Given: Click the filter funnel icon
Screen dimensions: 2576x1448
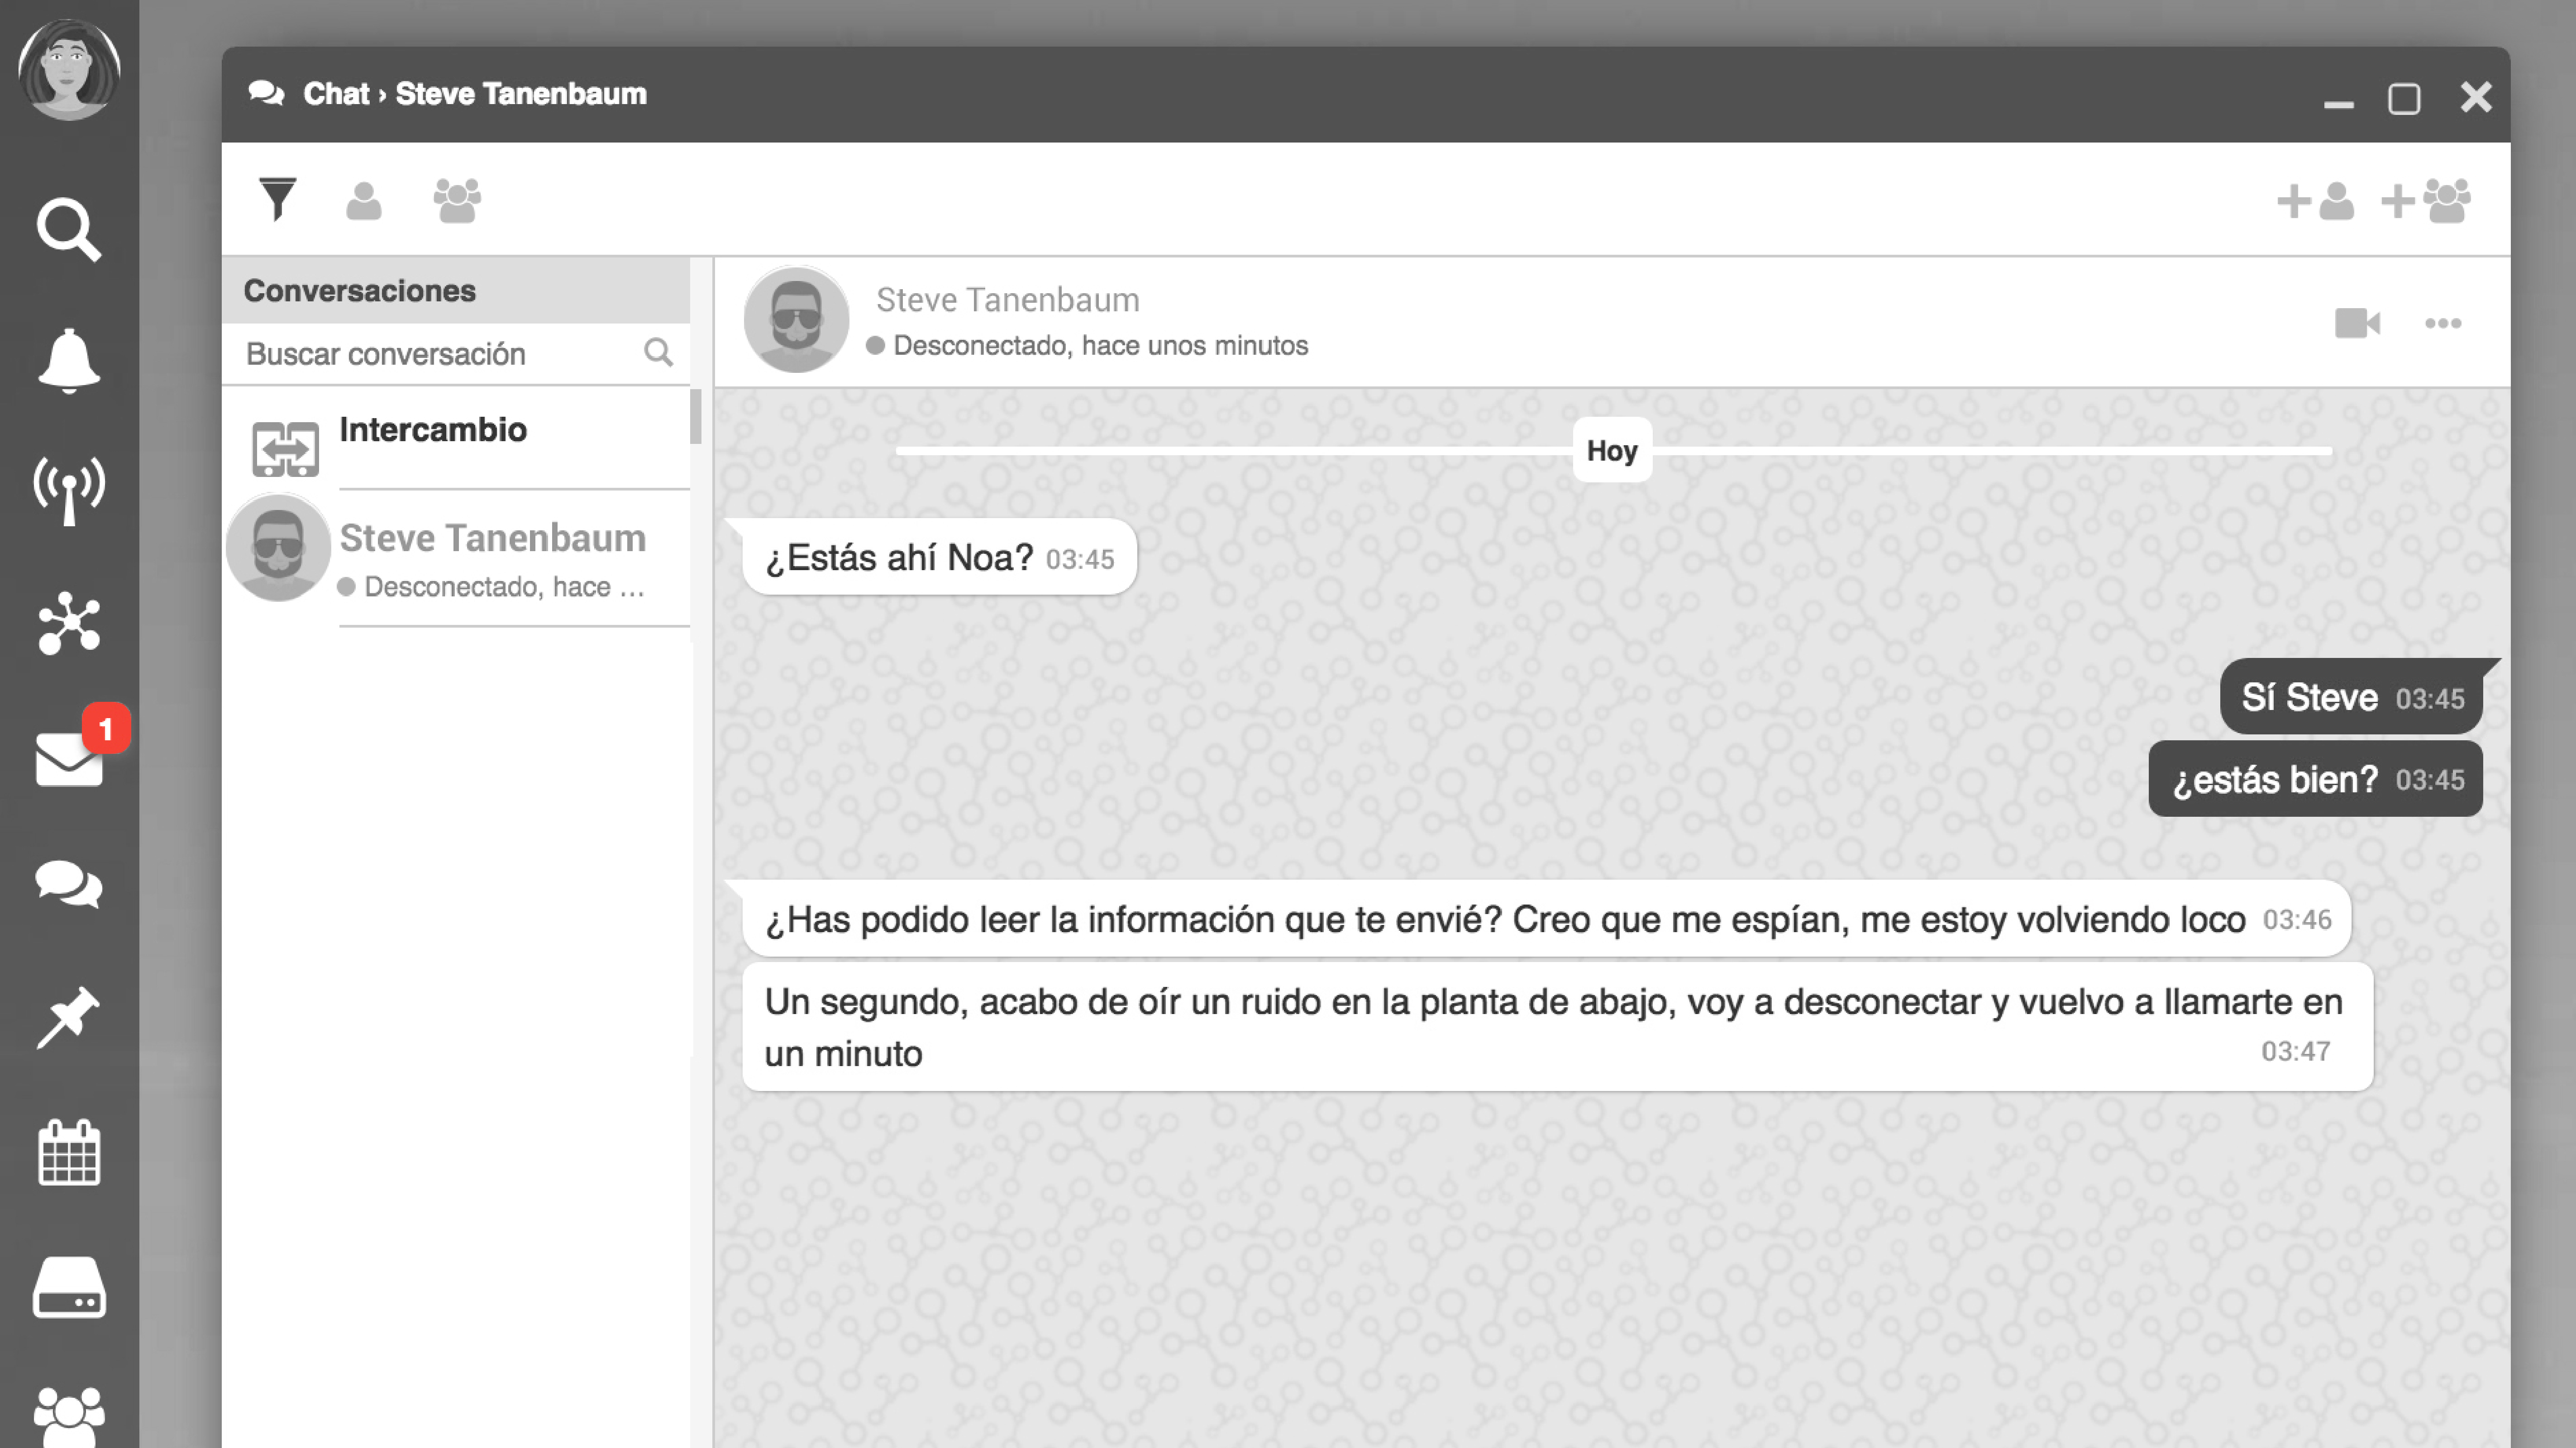Looking at the screenshot, I should [x=277, y=199].
